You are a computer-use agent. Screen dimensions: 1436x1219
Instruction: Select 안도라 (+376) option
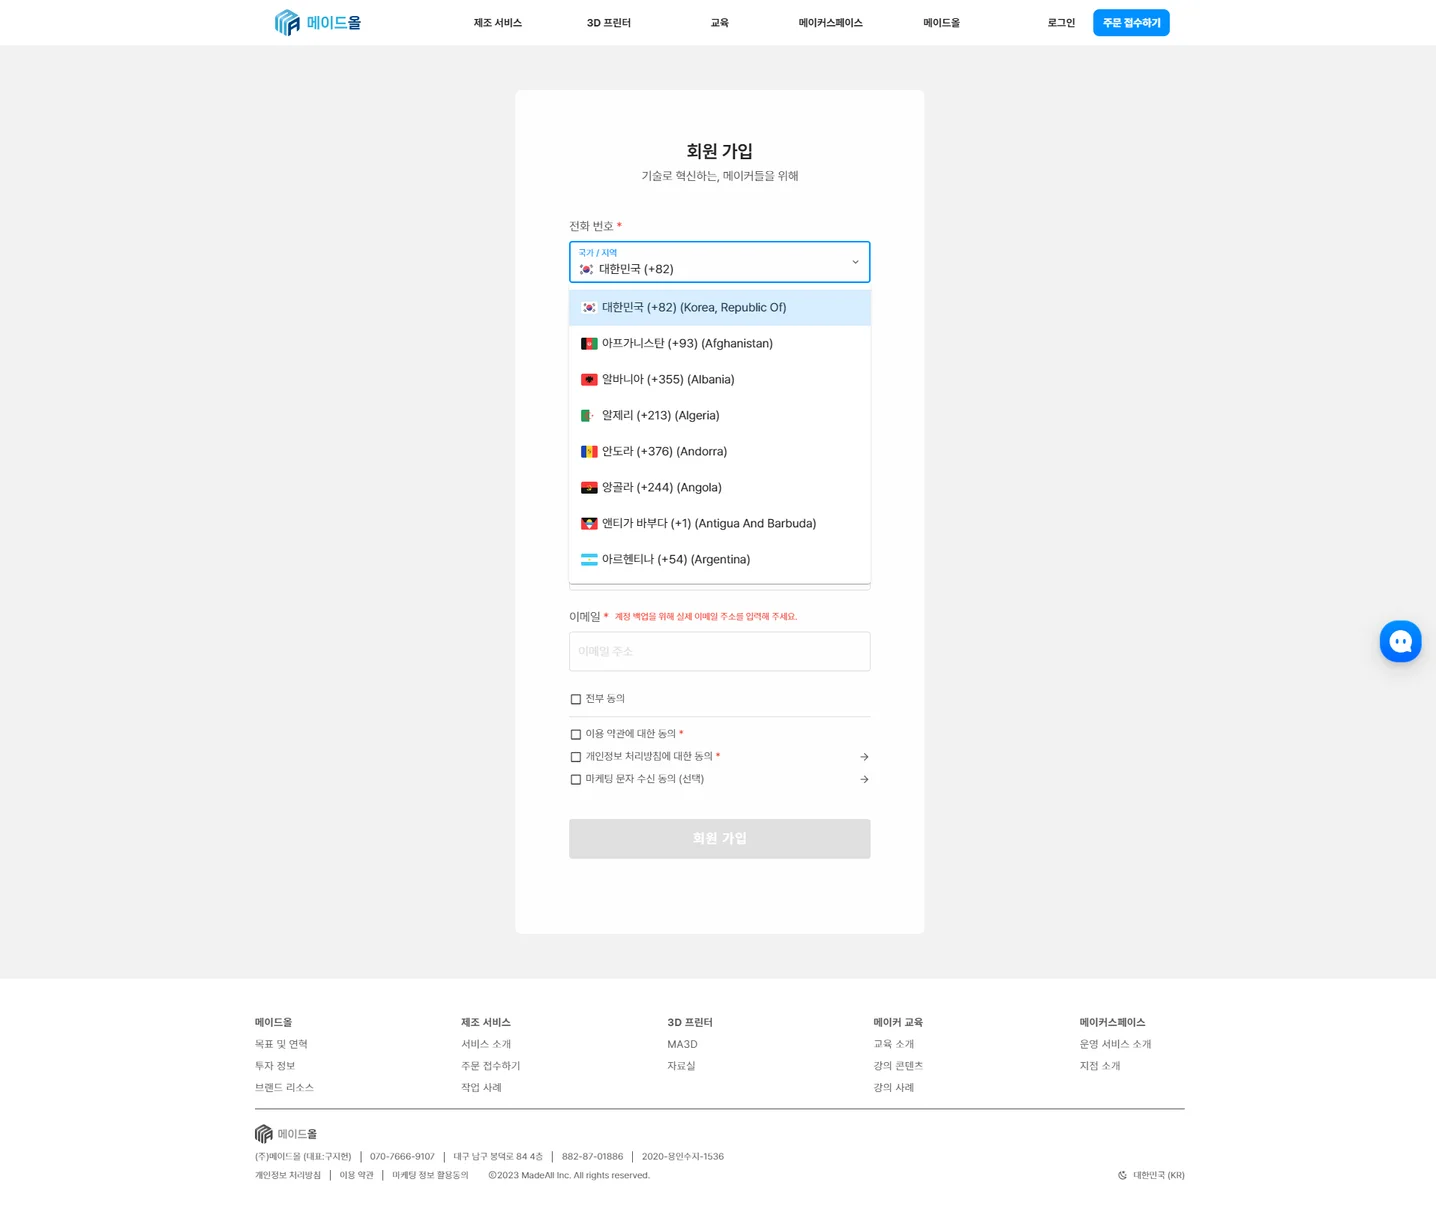(719, 452)
